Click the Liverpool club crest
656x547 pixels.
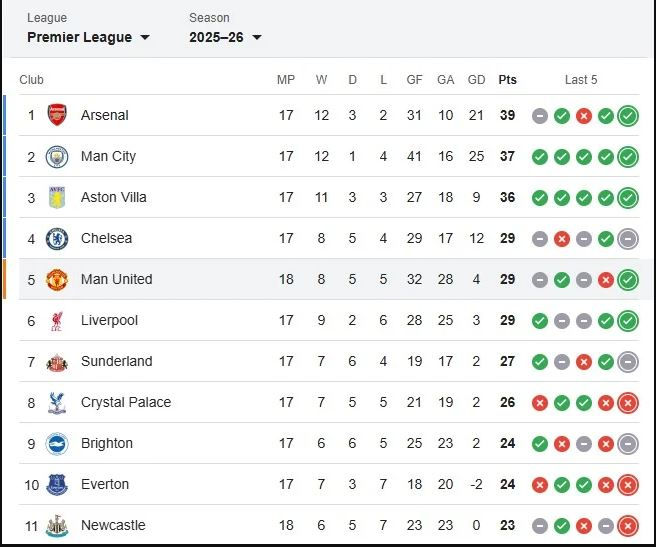click(x=57, y=320)
